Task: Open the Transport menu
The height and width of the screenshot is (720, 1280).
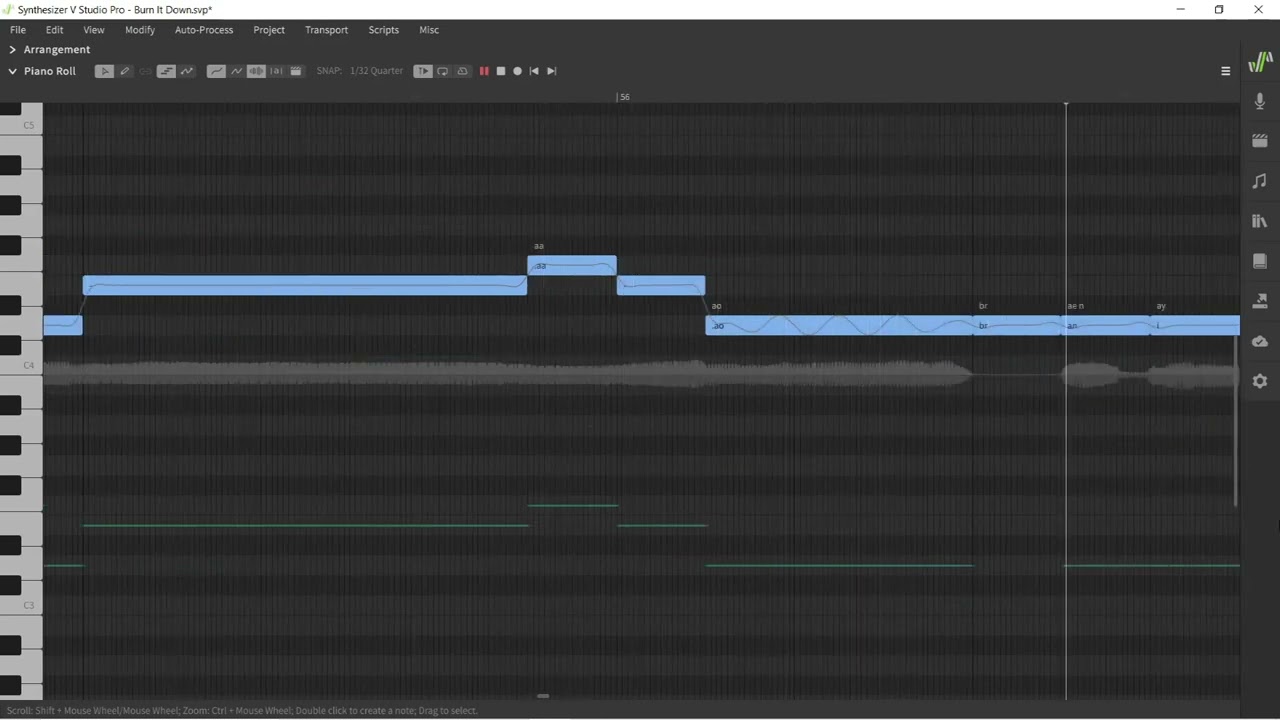Action: [327, 30]
